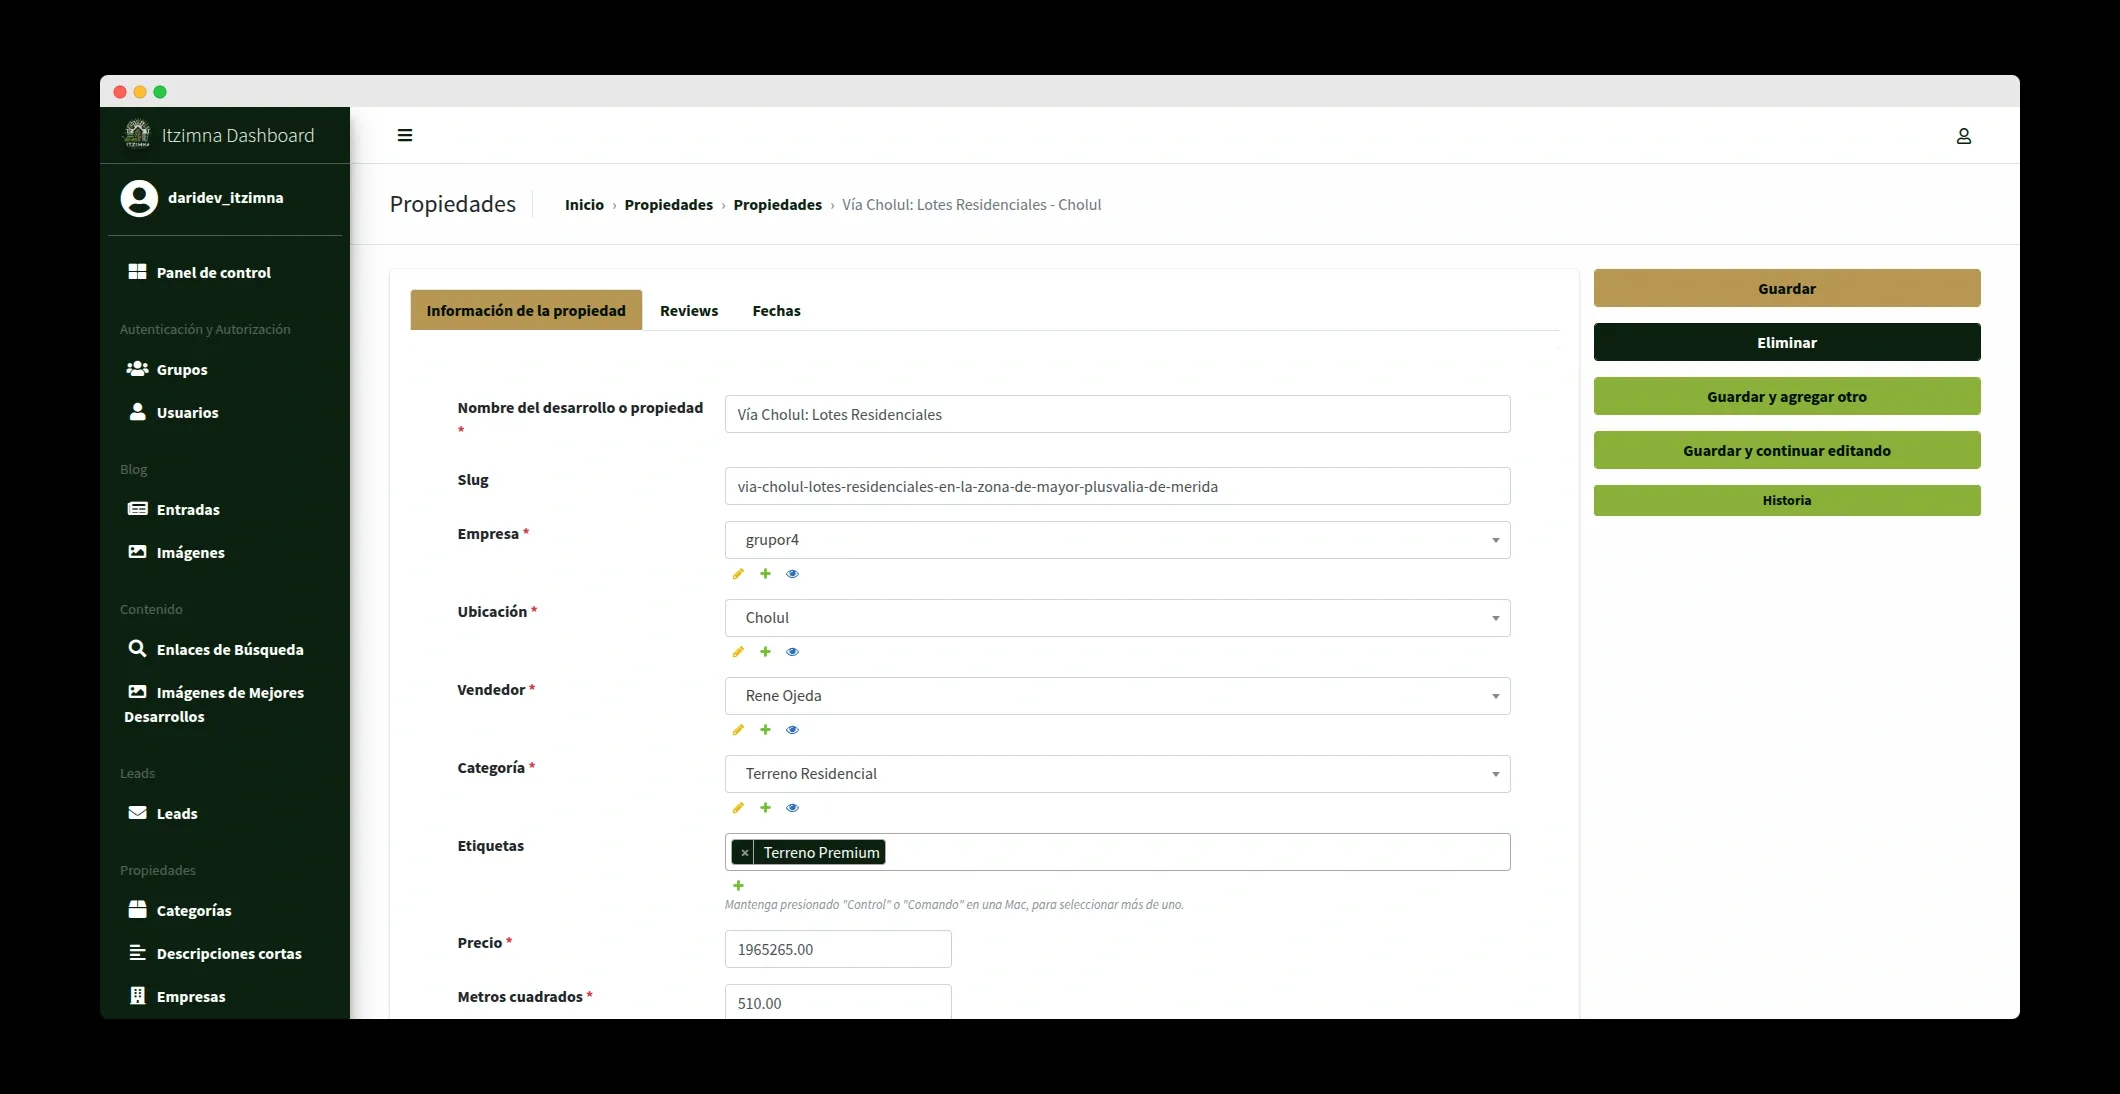Navigate to Inicio via the breadcrumb
Screen dimensions: 2120x1094
584,204
